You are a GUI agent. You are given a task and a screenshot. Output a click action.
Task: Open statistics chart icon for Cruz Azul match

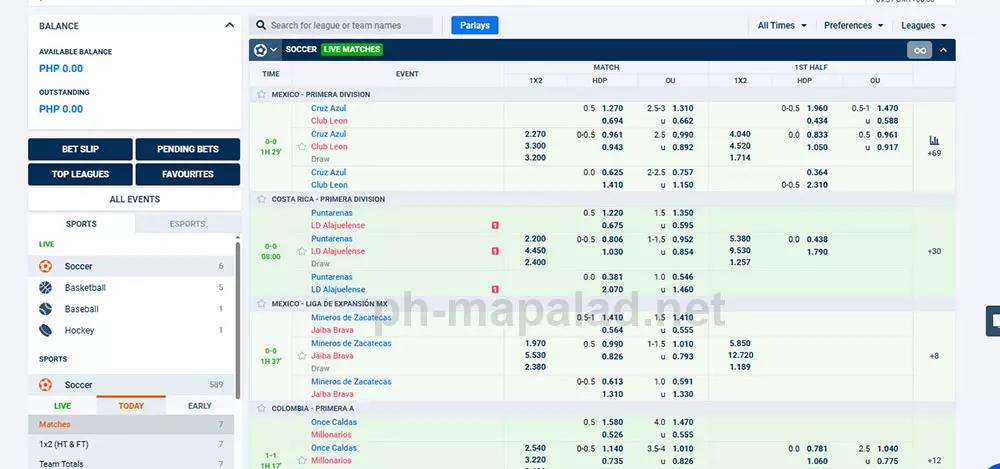click(934, 140)
